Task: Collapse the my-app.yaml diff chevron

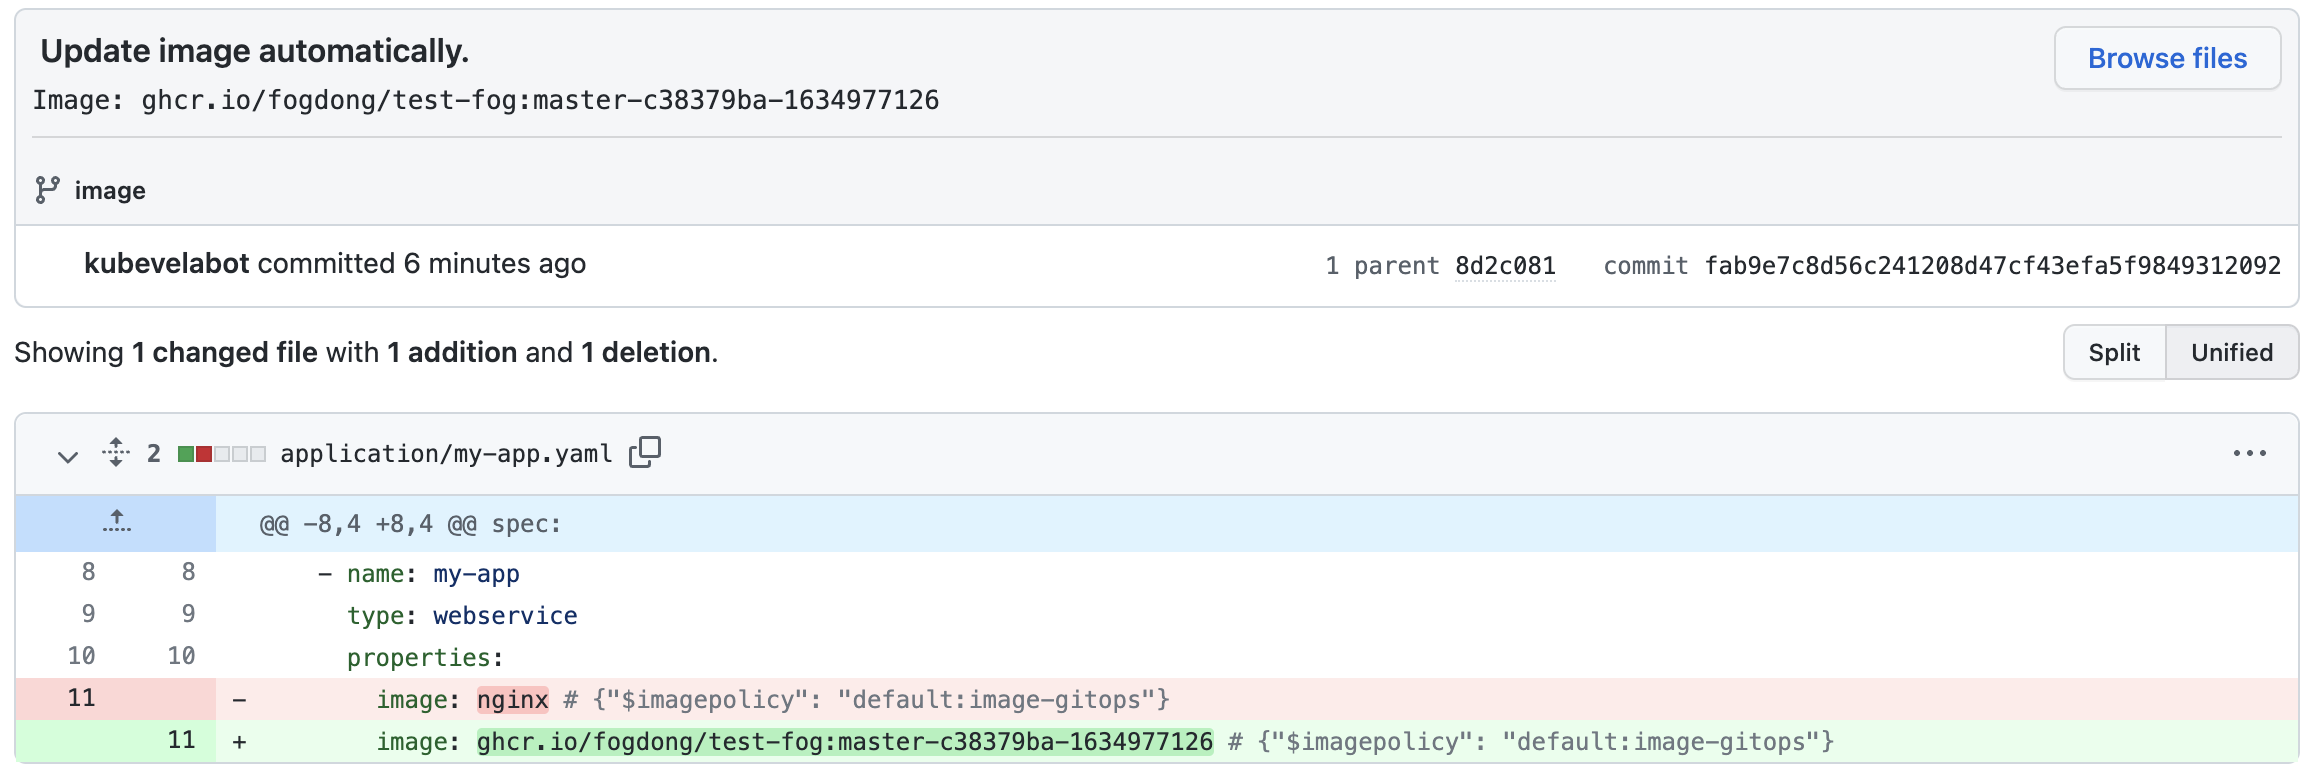Action: pyautogui.click(x=67, y=456)
